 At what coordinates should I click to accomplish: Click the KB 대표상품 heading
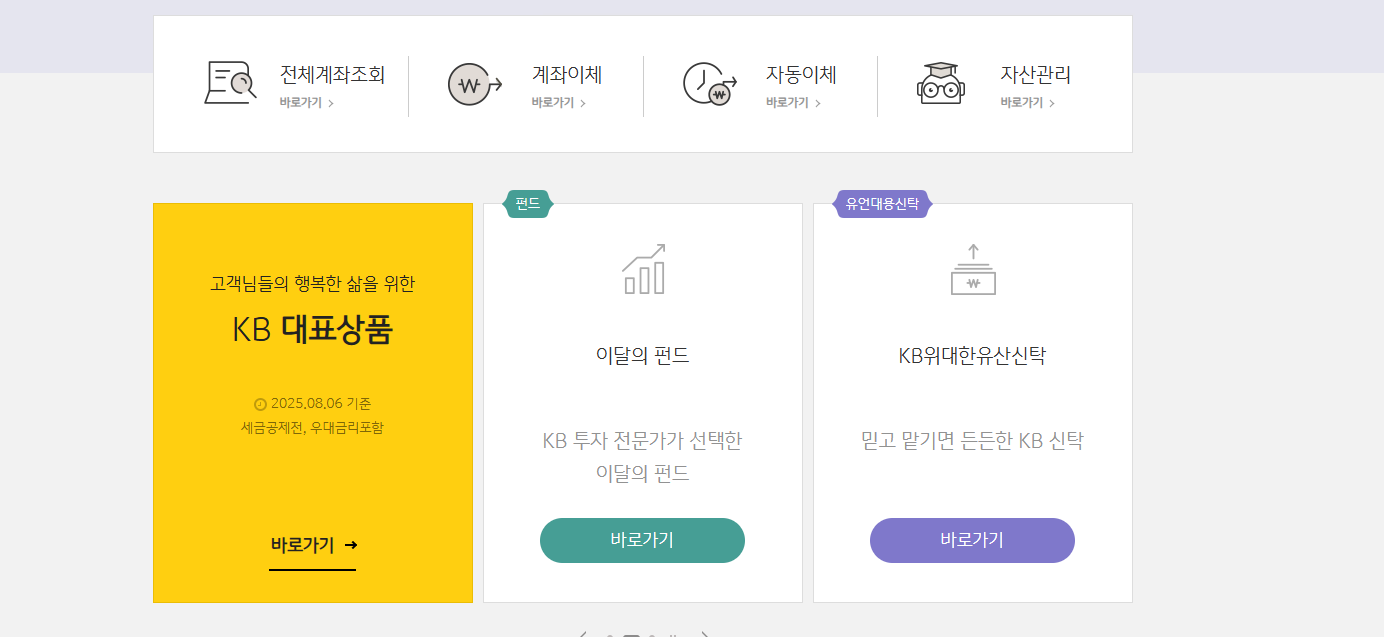coord(313,330)
